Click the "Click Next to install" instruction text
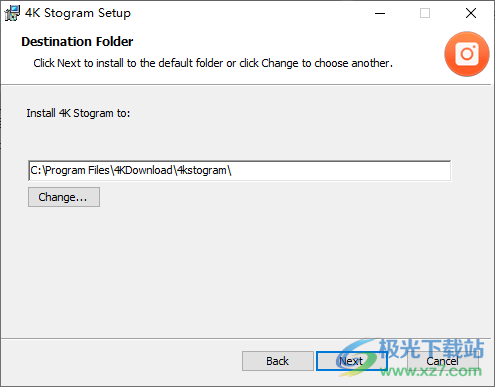The image size is (495, 387). (213, 63)
